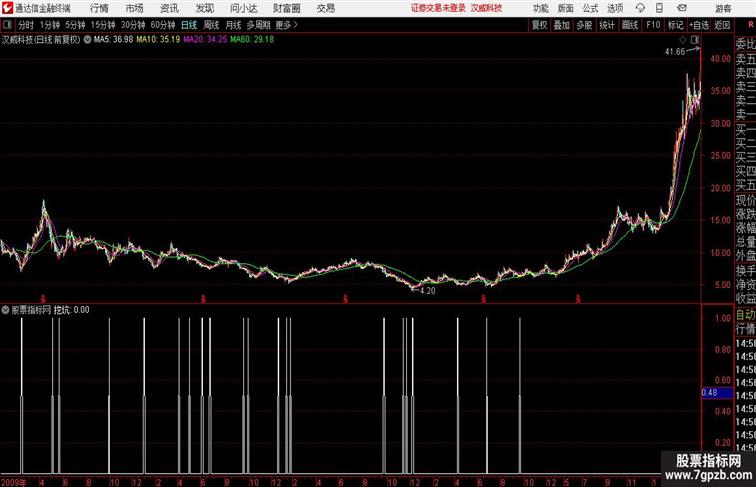Open the 选项 menu
This screenshot has width=756, height=487.
coord(615,8)
